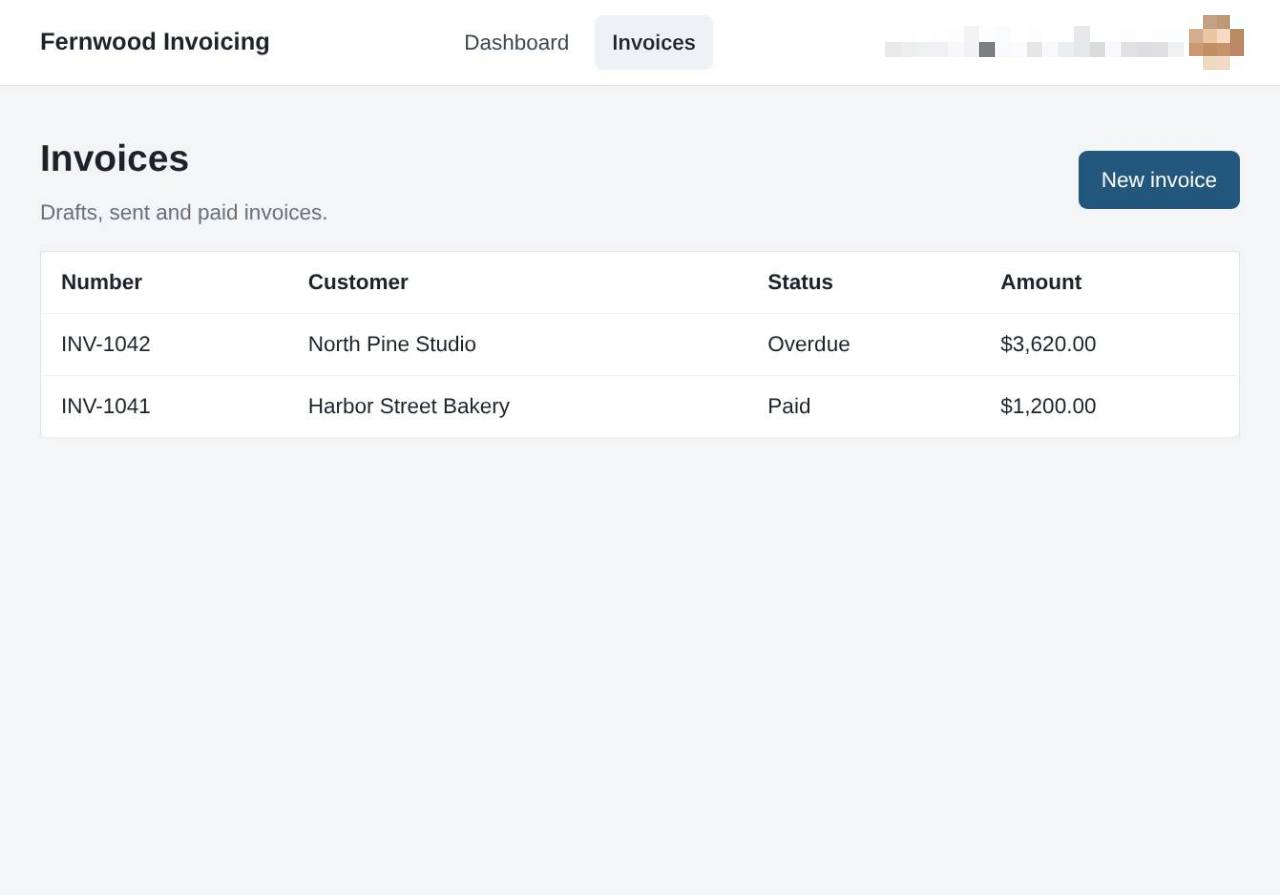The width and height of the screenshot is (1280, 895).
Task: Select customer North Pine Studio
Action: pyautogui.click(x=392, y=344)
